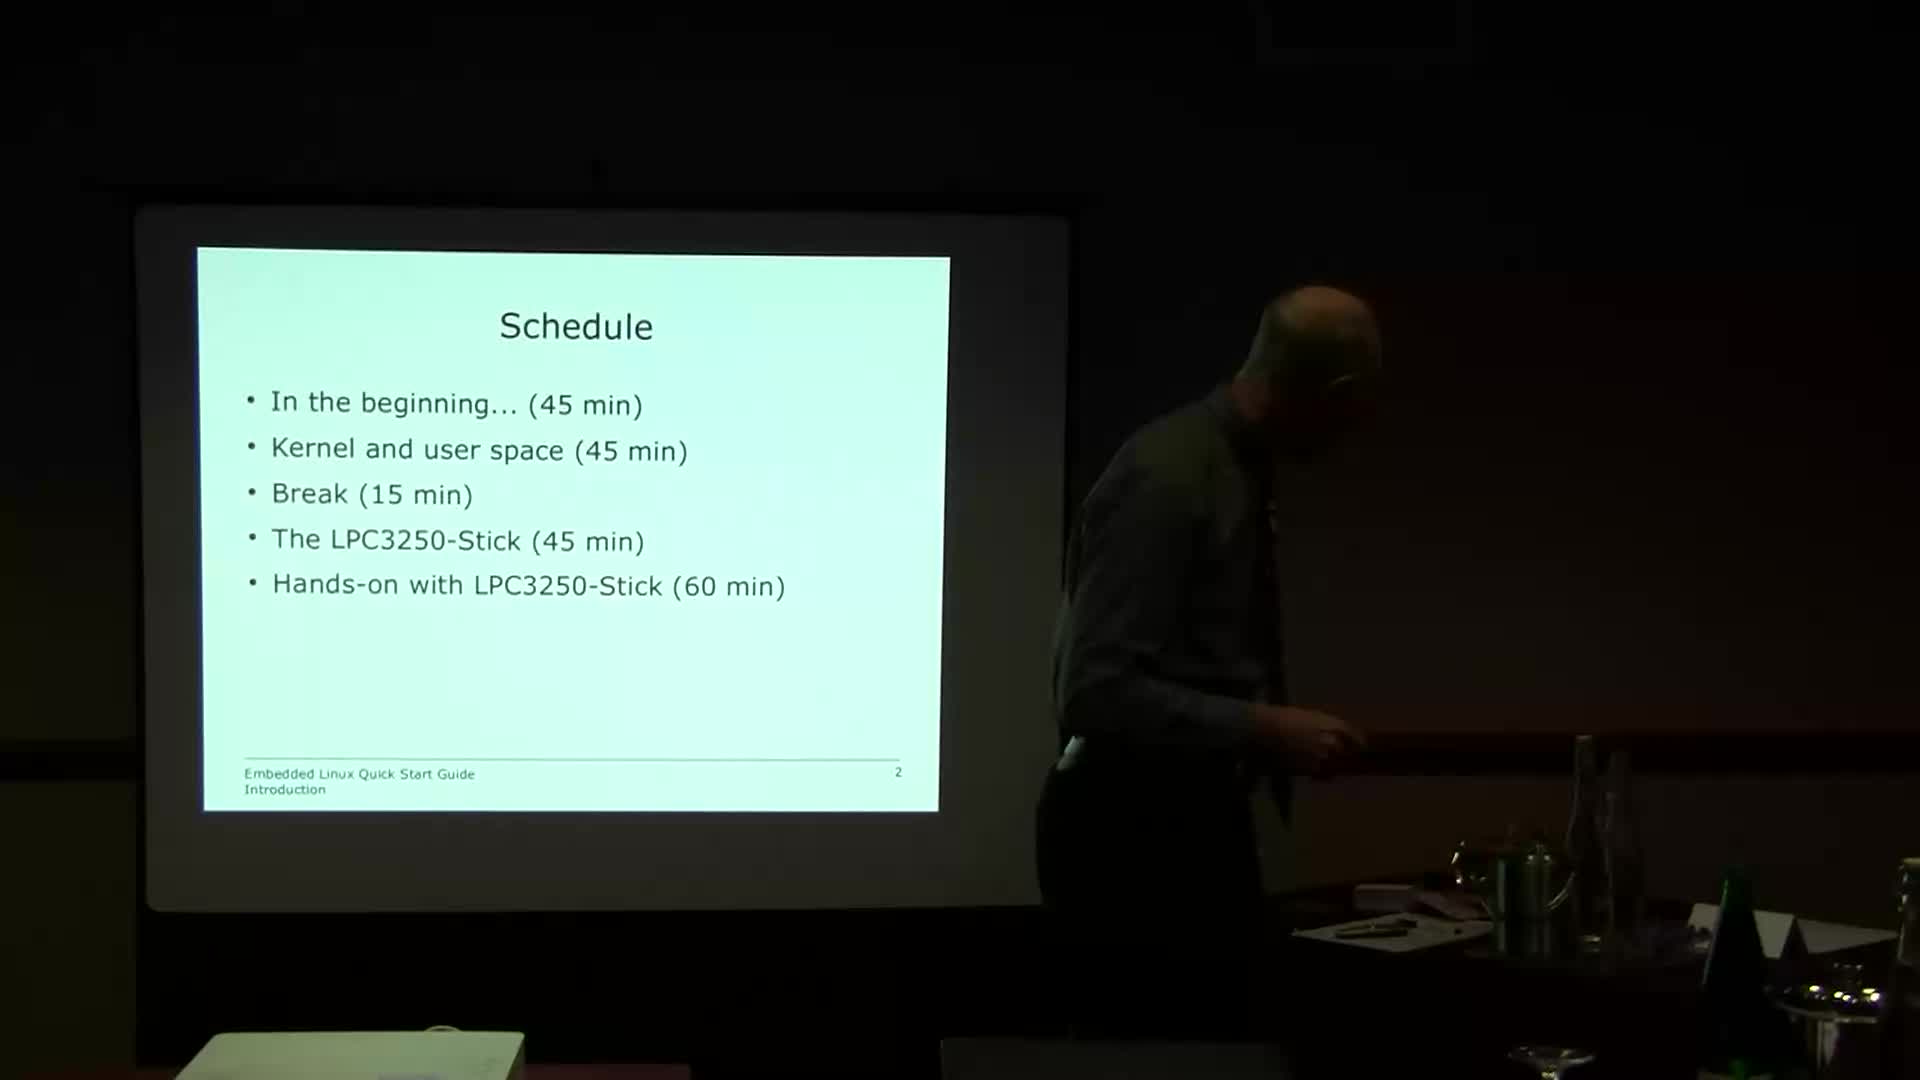The height and width of the screenshot is (1080, 1920).
Task: Click 'Schedule' slide title heading
Action: [575, 326]
